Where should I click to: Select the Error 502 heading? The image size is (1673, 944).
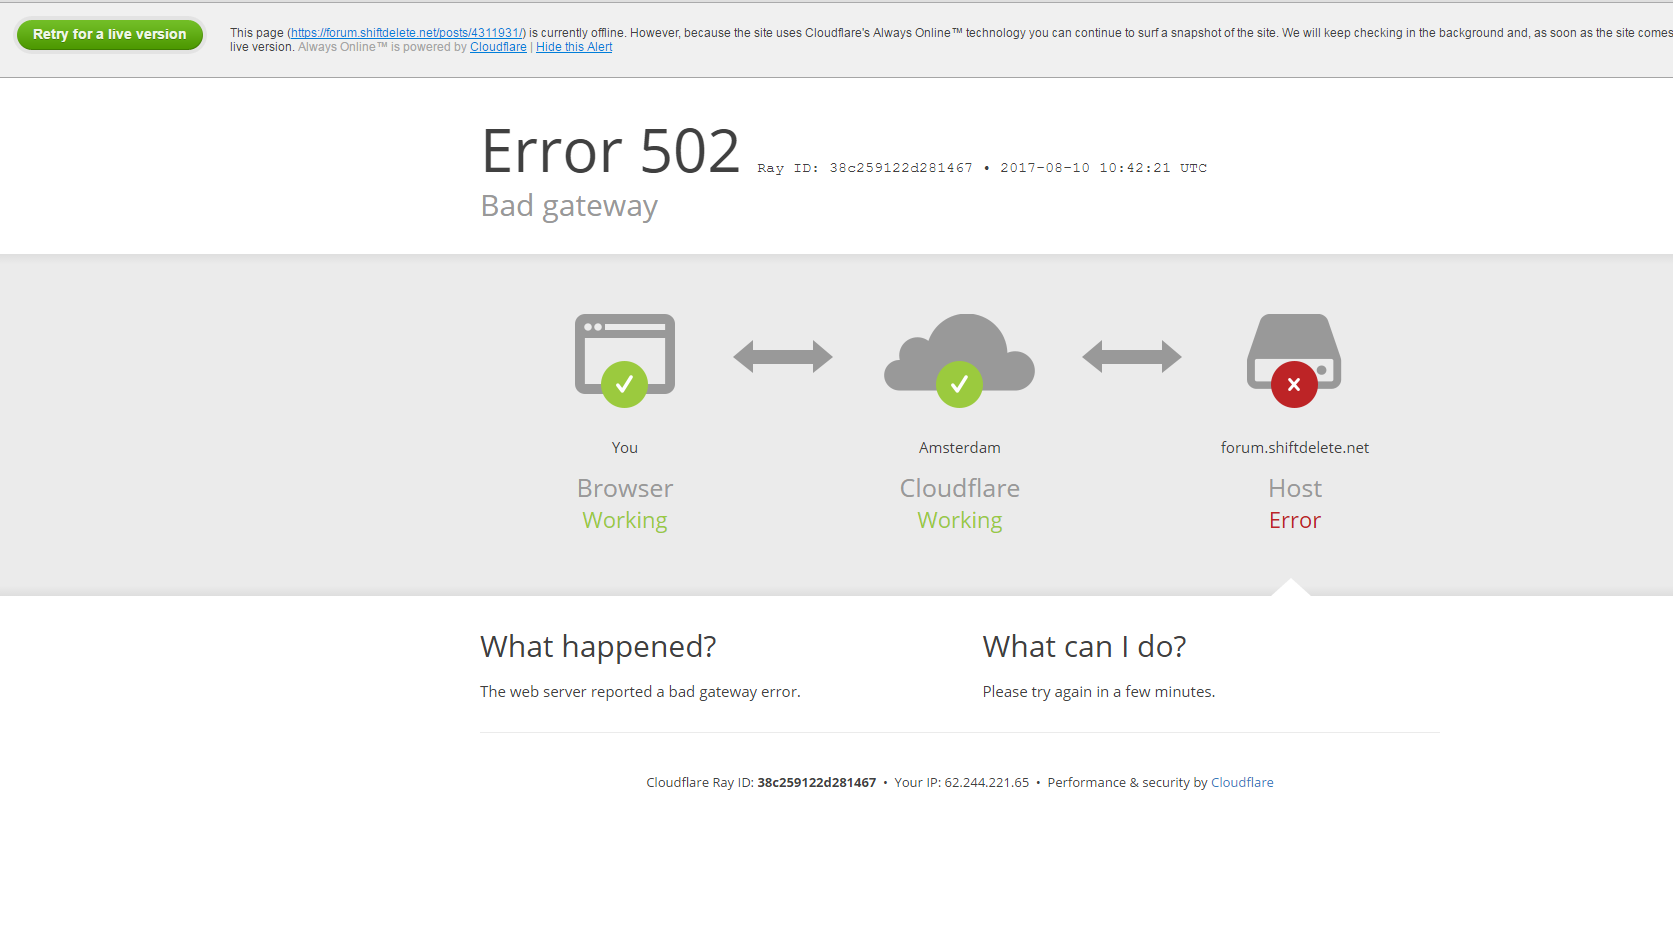[x=611, y=151]
